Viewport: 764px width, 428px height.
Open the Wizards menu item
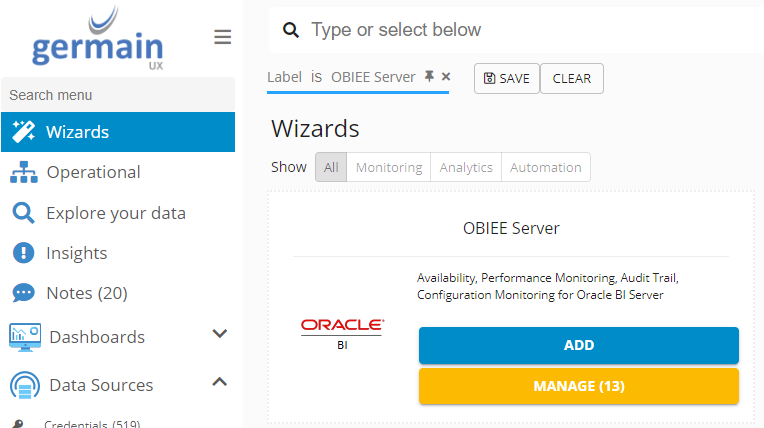tap(118, 132)
